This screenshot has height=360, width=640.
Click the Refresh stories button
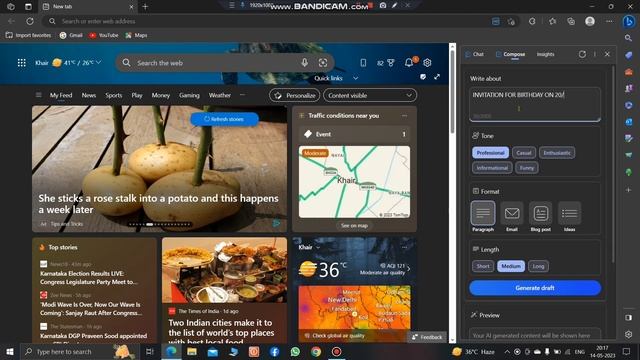[224, 119]
